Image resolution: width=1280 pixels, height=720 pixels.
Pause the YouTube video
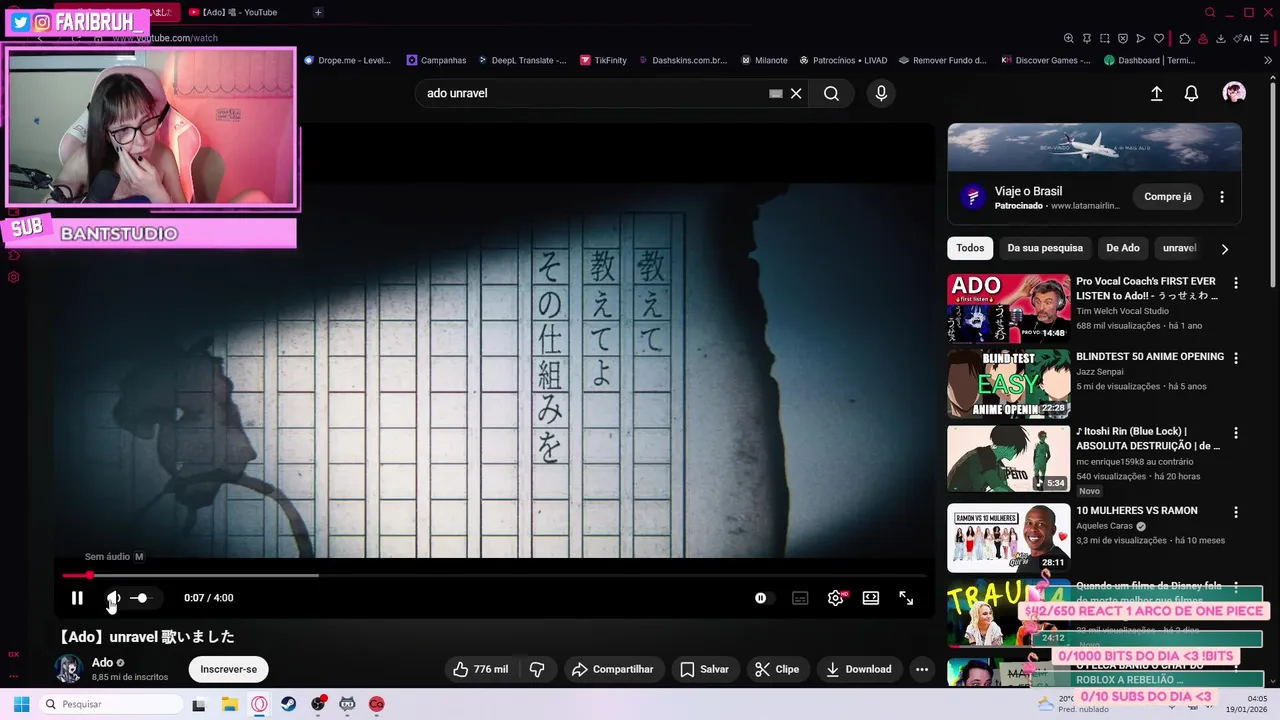77,598
